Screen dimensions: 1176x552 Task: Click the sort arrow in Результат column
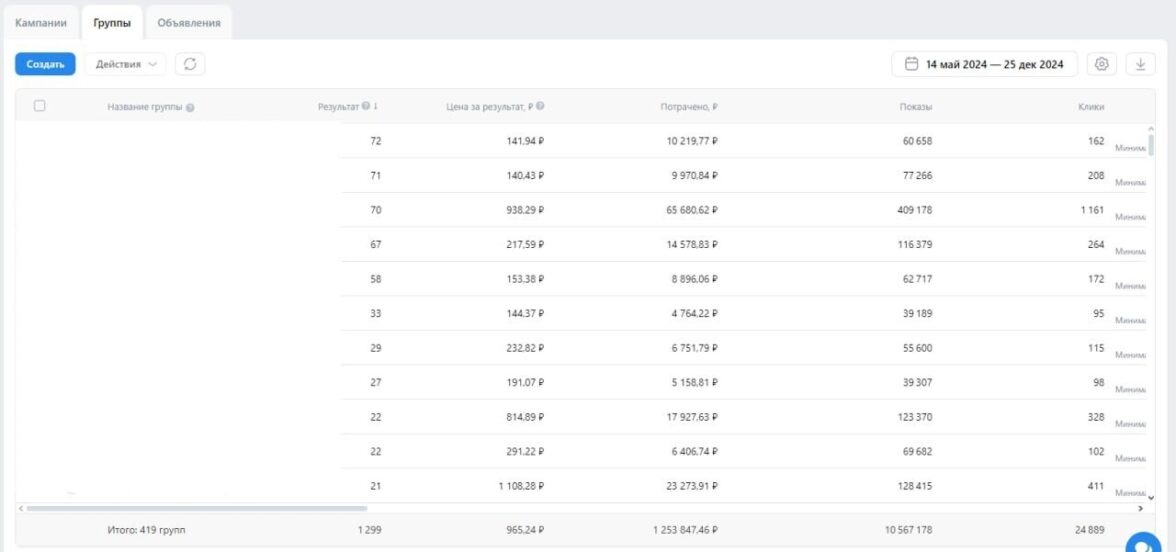pyautogui.click(x=376, y=107)
